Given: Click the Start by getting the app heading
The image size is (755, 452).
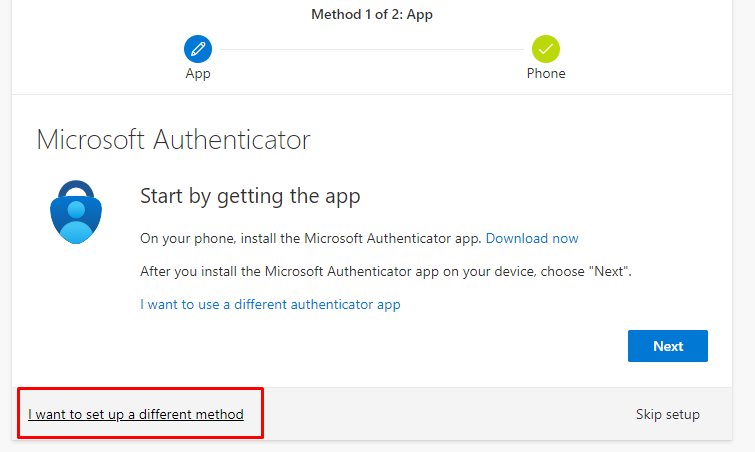Looking at the screenshot, I should click(250, 196).
